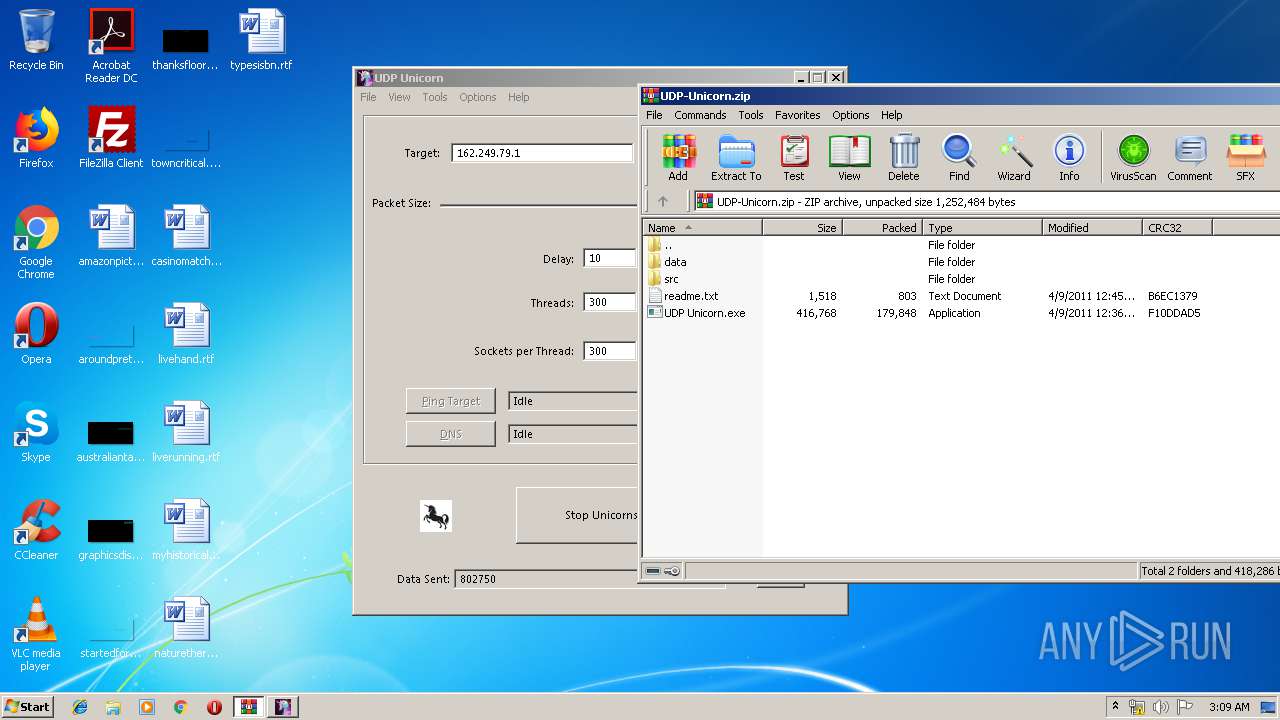Open the Help menu in WinRAR
This screenshot has width=1280, height=720.
point(892,115)
